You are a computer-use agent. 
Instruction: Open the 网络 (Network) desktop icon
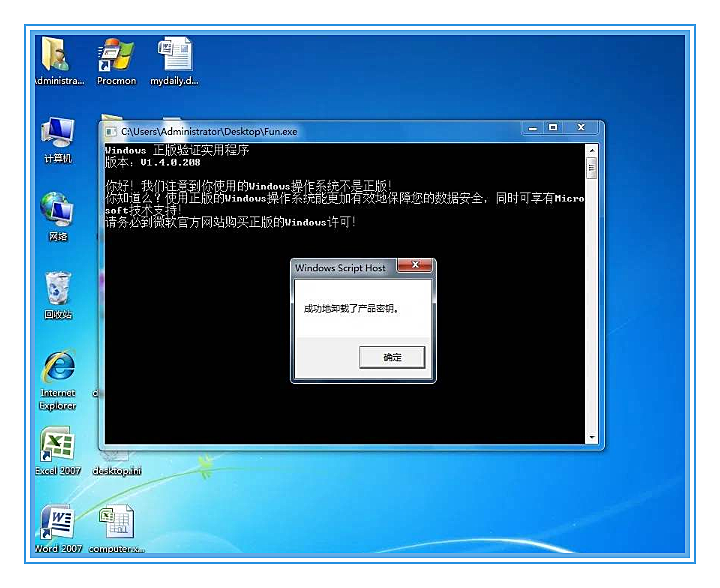click(x=58, y=217)
